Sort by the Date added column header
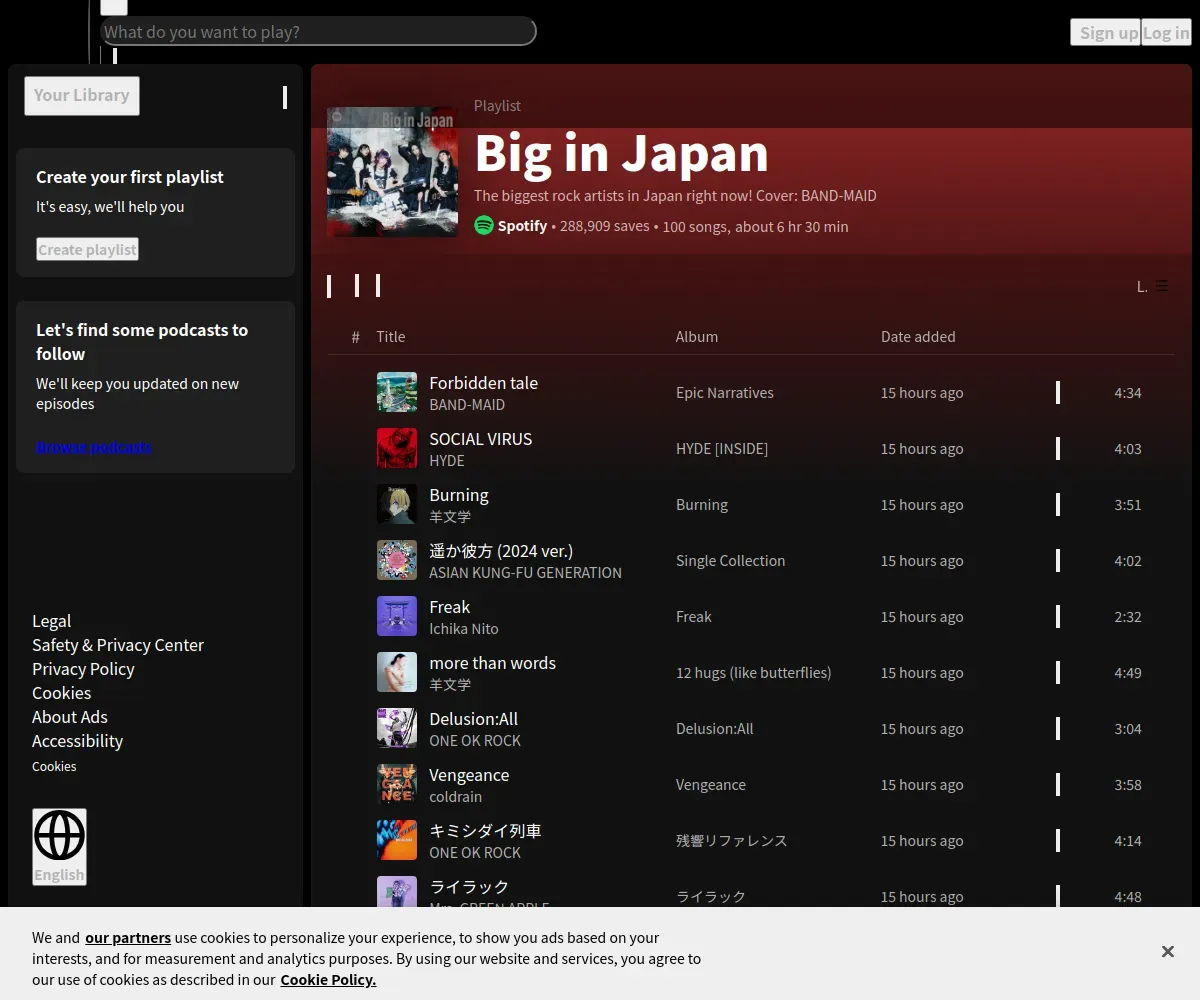 (x=918, y=336)
